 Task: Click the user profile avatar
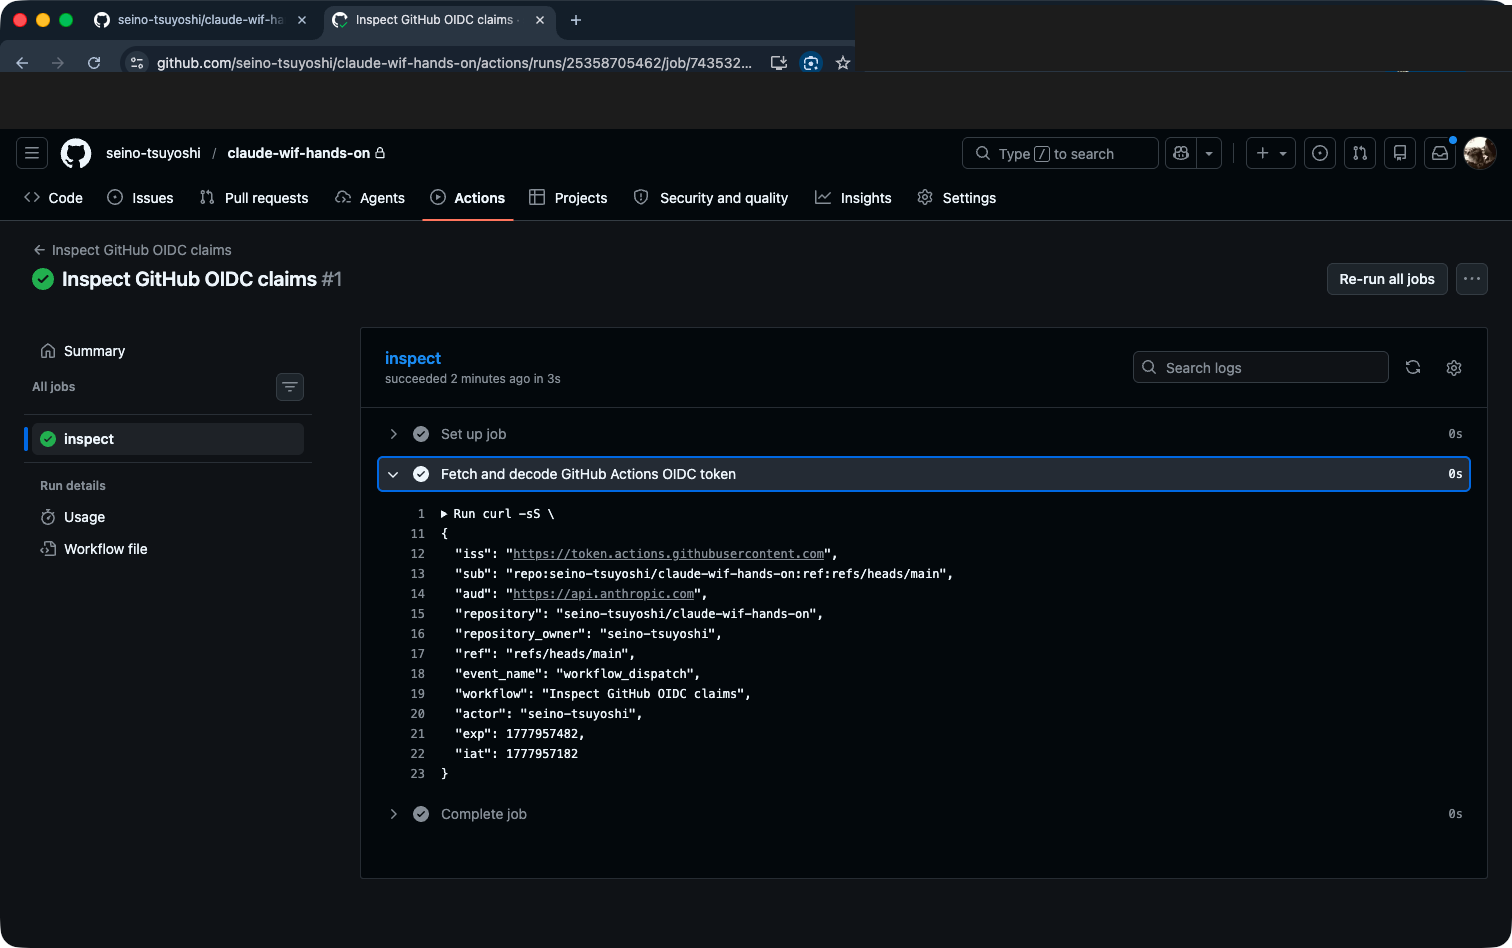(x=1480, y=153)
